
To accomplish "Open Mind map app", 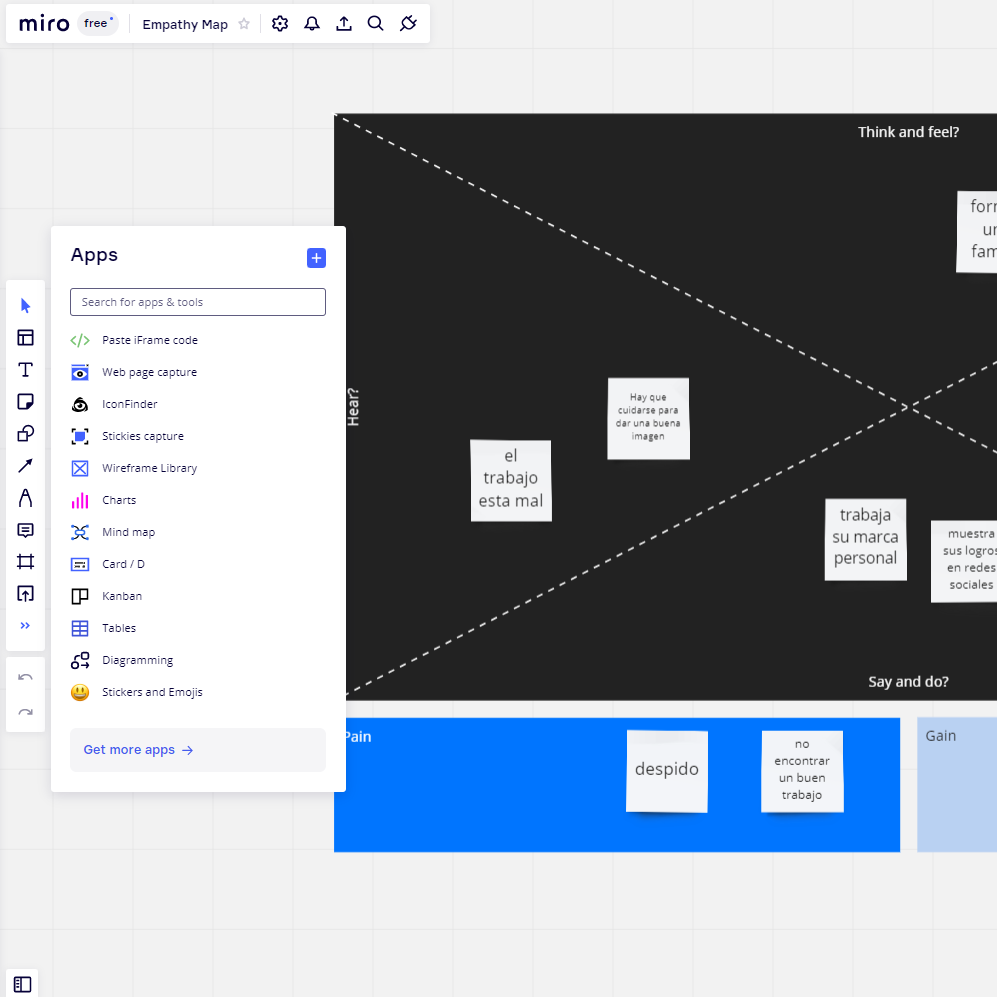I will tap(198, 532).
